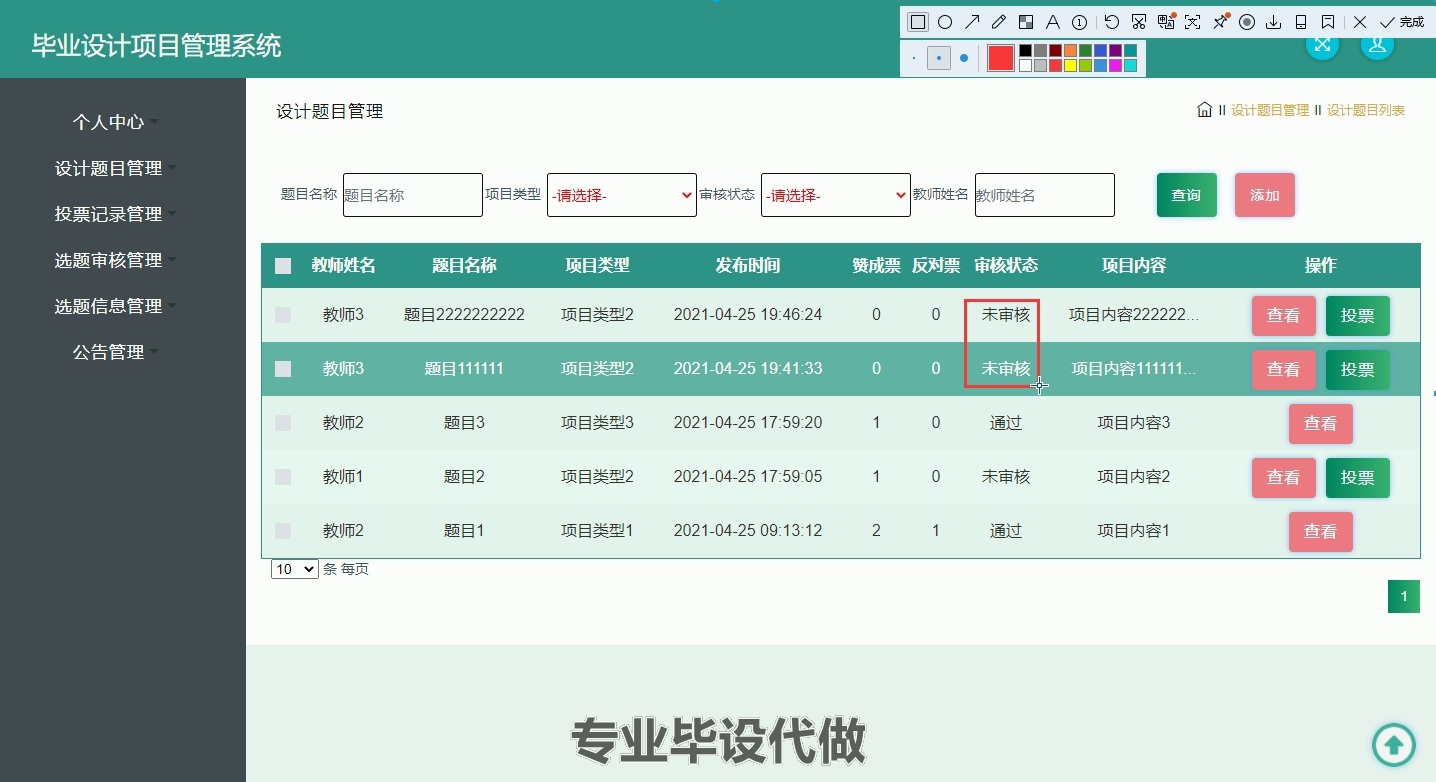Pin the screenshot to screen
Image resolution: width=1436 pixels, height=782 pixels.
tap(1220, 22)
